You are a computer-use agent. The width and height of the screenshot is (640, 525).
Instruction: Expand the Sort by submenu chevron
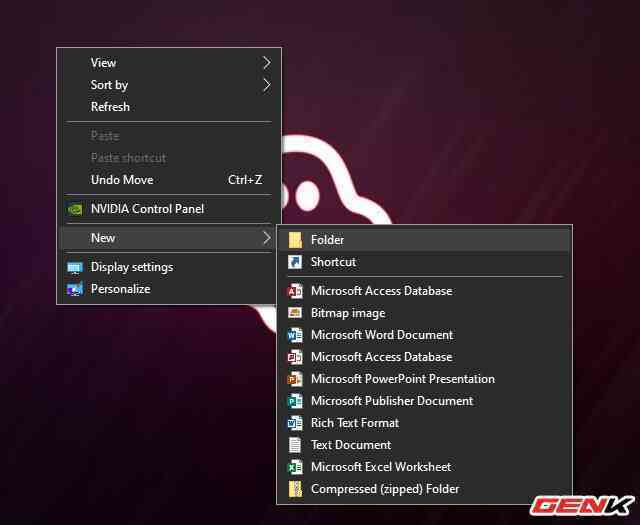pyautogui.click(x=267, y=85)
